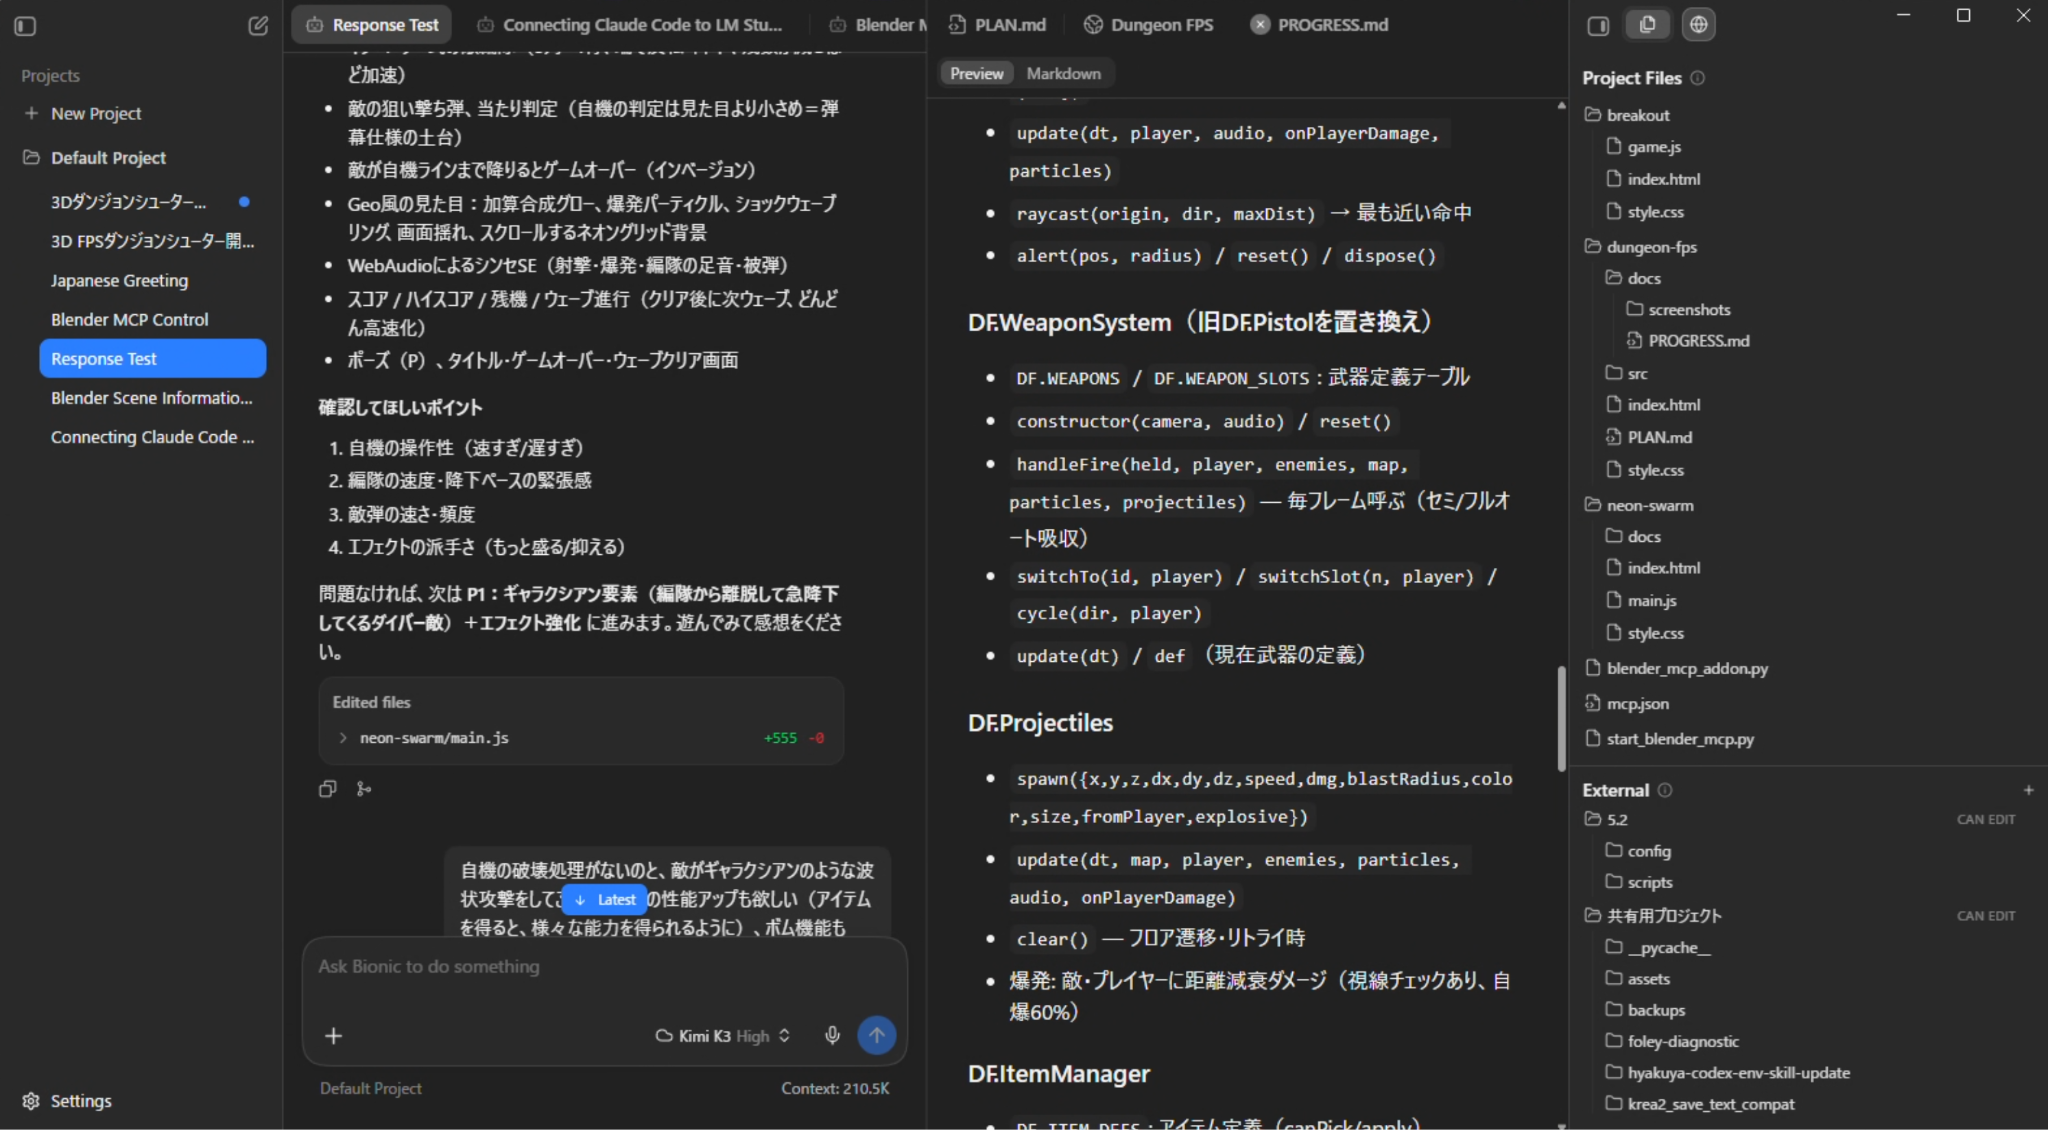Screen dimensions: 2048x1130
Task: Click the robot icon on the Response Test tab
Action: 314,25
